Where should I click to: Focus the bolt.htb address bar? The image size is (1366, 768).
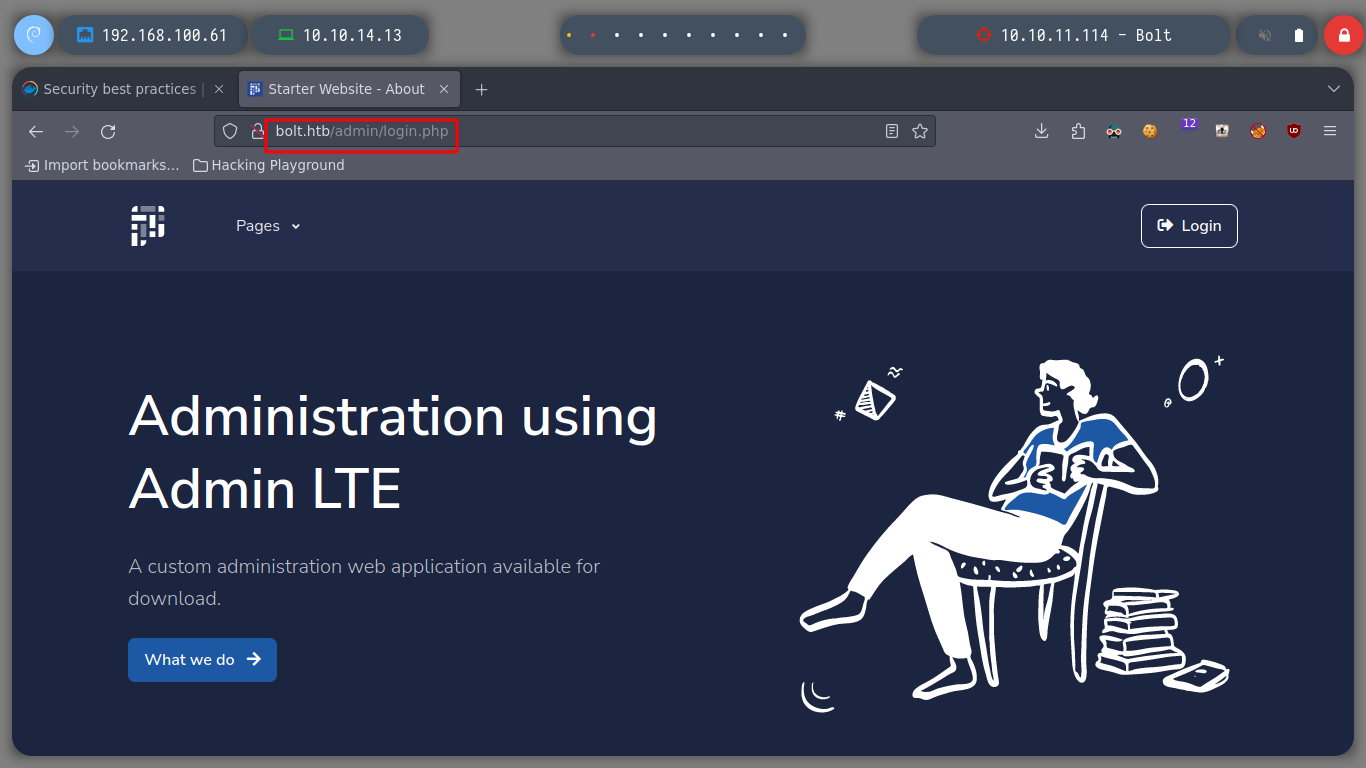click(575, 131)
